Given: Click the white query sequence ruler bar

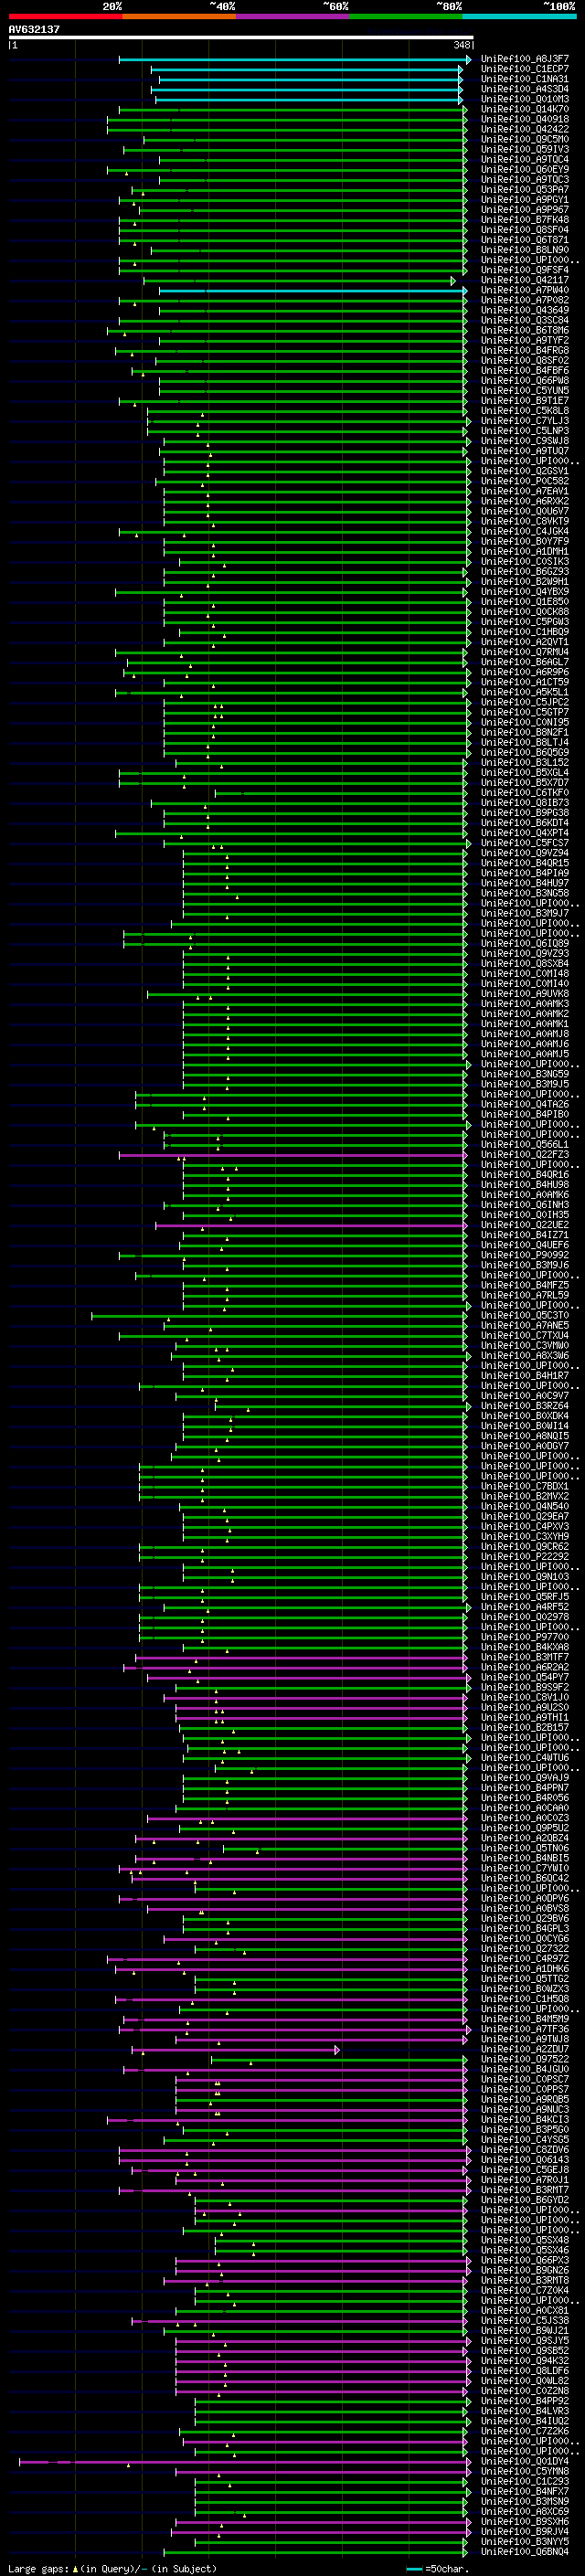Looking at the screenshot, I should [241, 38].
